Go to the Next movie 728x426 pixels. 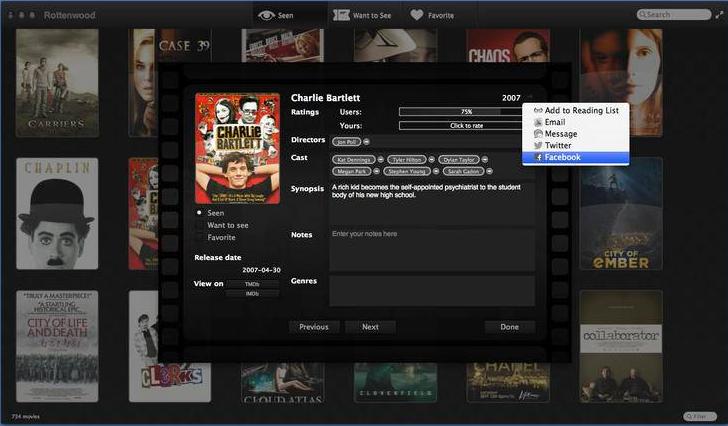[x=370, y=327]
